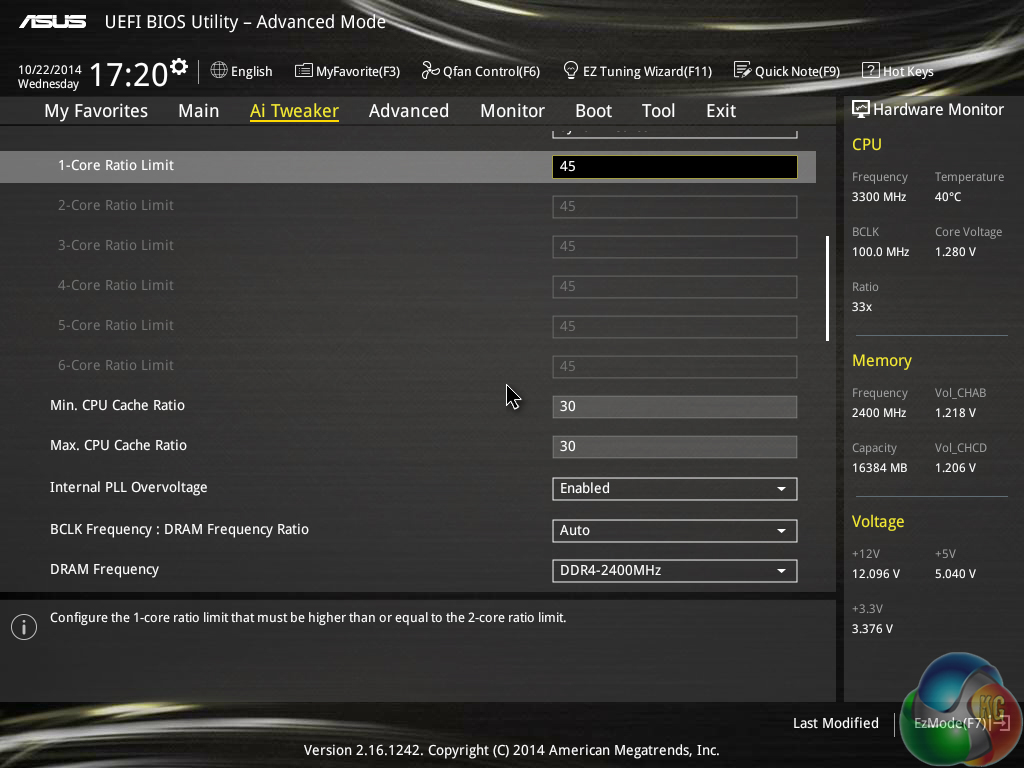The height and width of the screenshot is (768, 1024).
Task: Expand Internal PLL Overvoltage dropdown
Action: (x=675, y=488)
